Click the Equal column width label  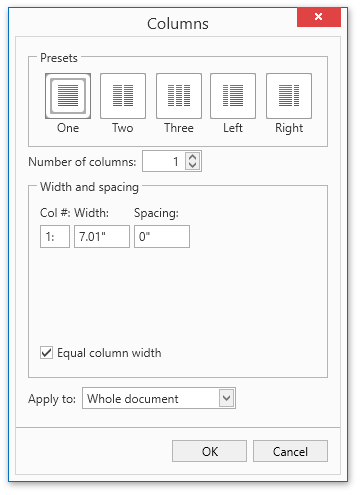click(109, 353)
